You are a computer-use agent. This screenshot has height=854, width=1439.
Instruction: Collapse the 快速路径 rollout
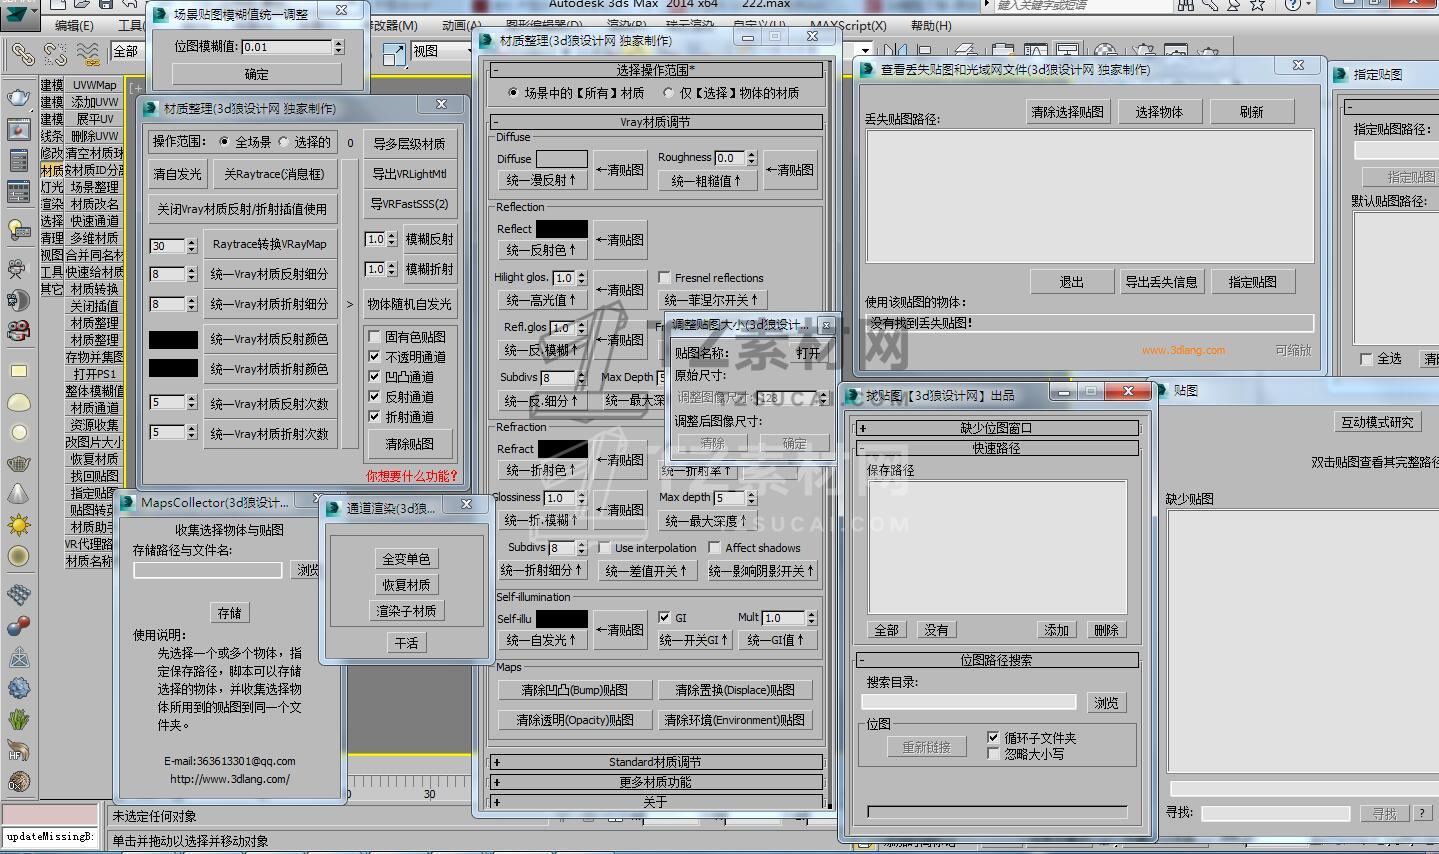click(997, 448)
